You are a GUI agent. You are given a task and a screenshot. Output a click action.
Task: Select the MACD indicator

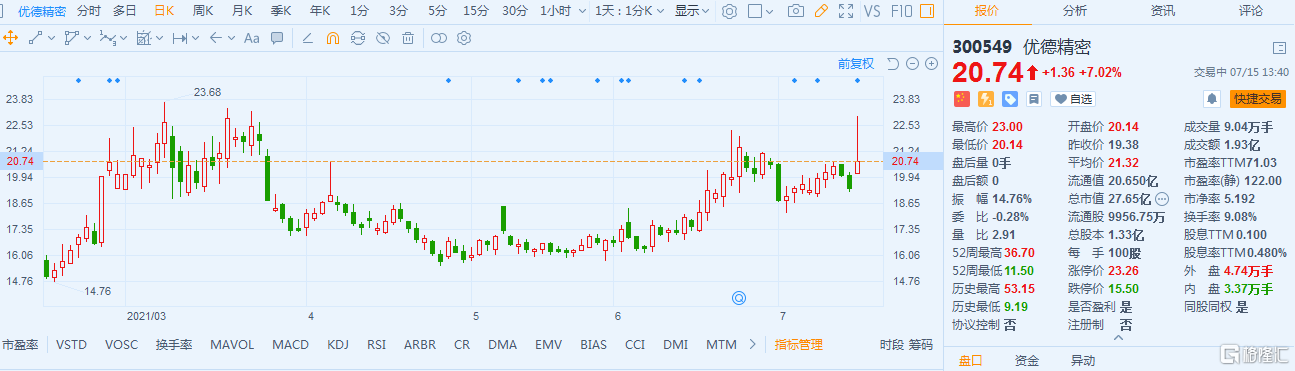click(290, 344)
